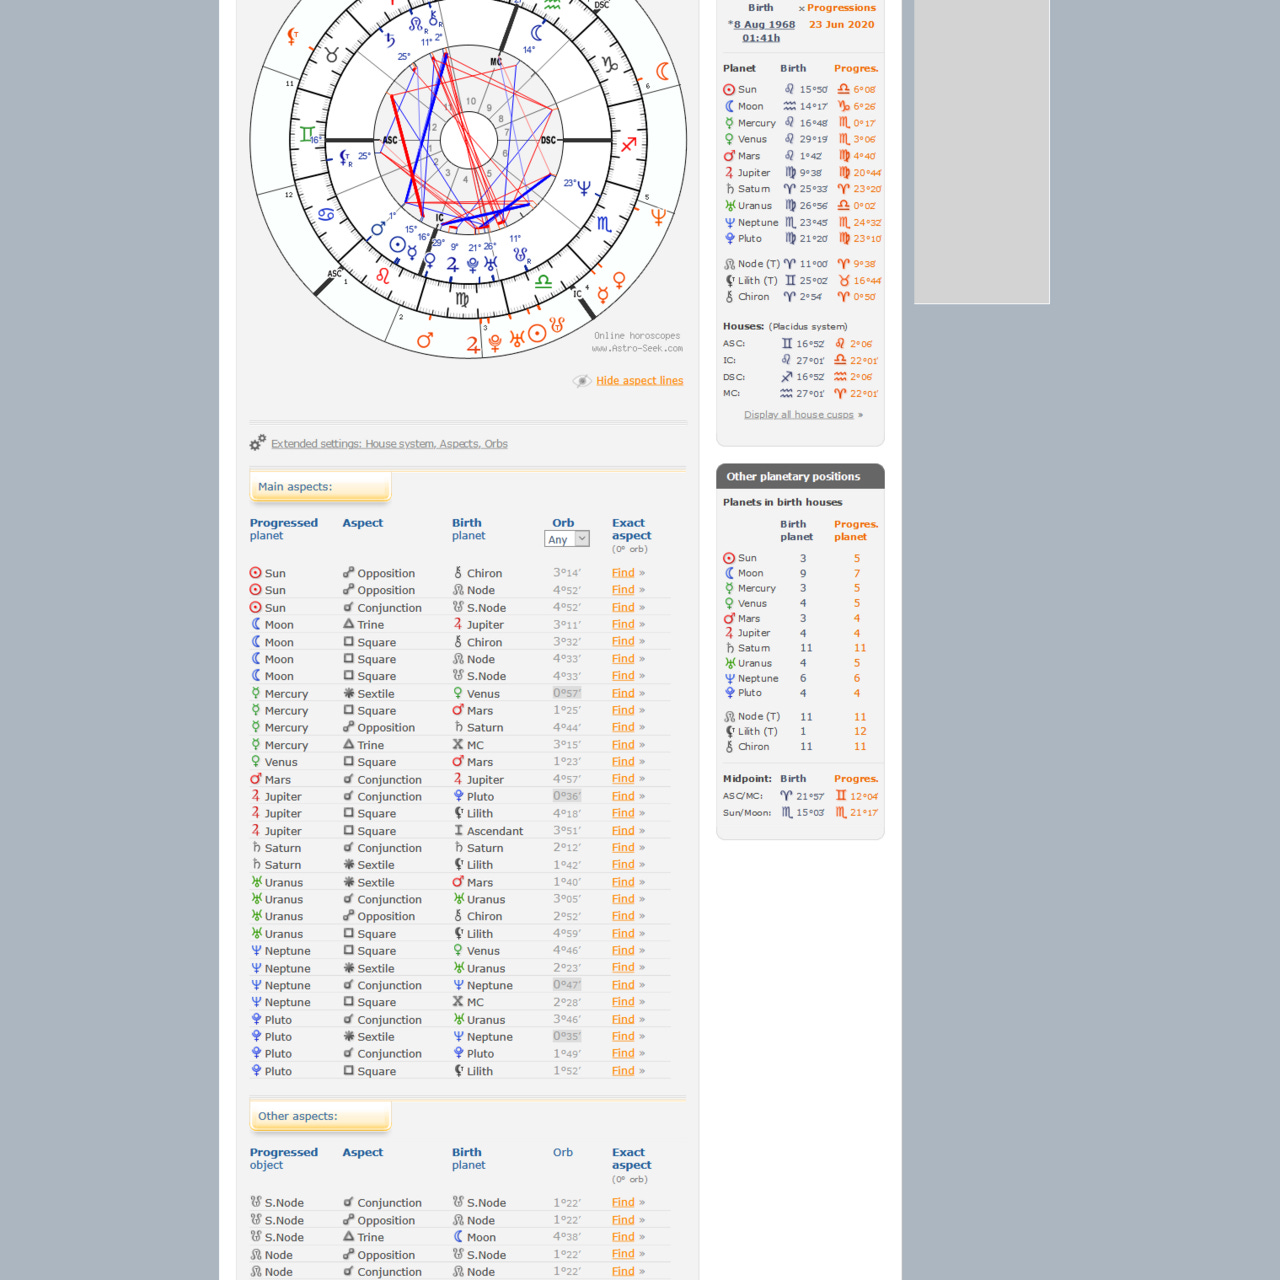Click the Mercury glyph in Planet table
The image size is (1280, 1280).
pos(729,123)
